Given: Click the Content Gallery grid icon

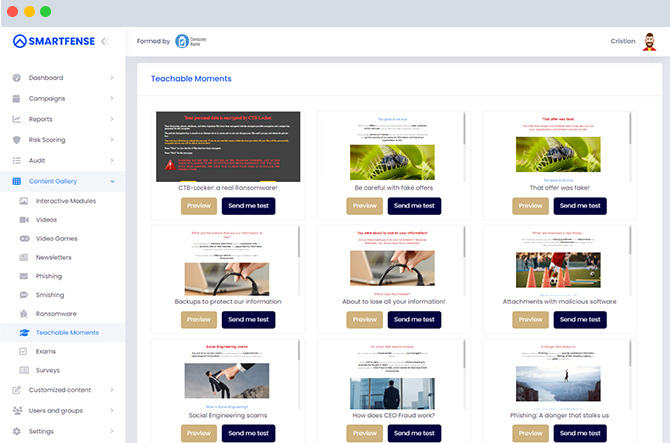Looking at the screenshot, I should tap(17, 181).
